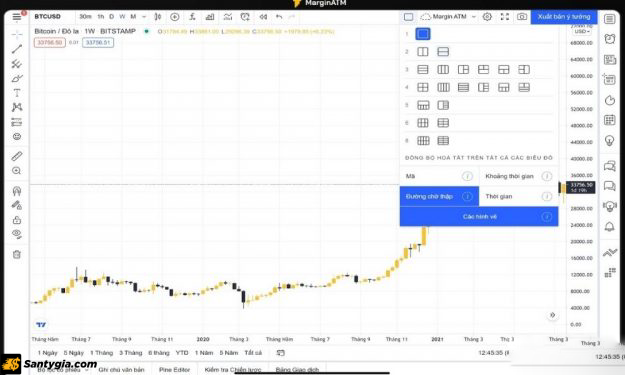Viewport: 625px width, 375px height.
Task: Set range to YTD
Action: pos(182,353)
